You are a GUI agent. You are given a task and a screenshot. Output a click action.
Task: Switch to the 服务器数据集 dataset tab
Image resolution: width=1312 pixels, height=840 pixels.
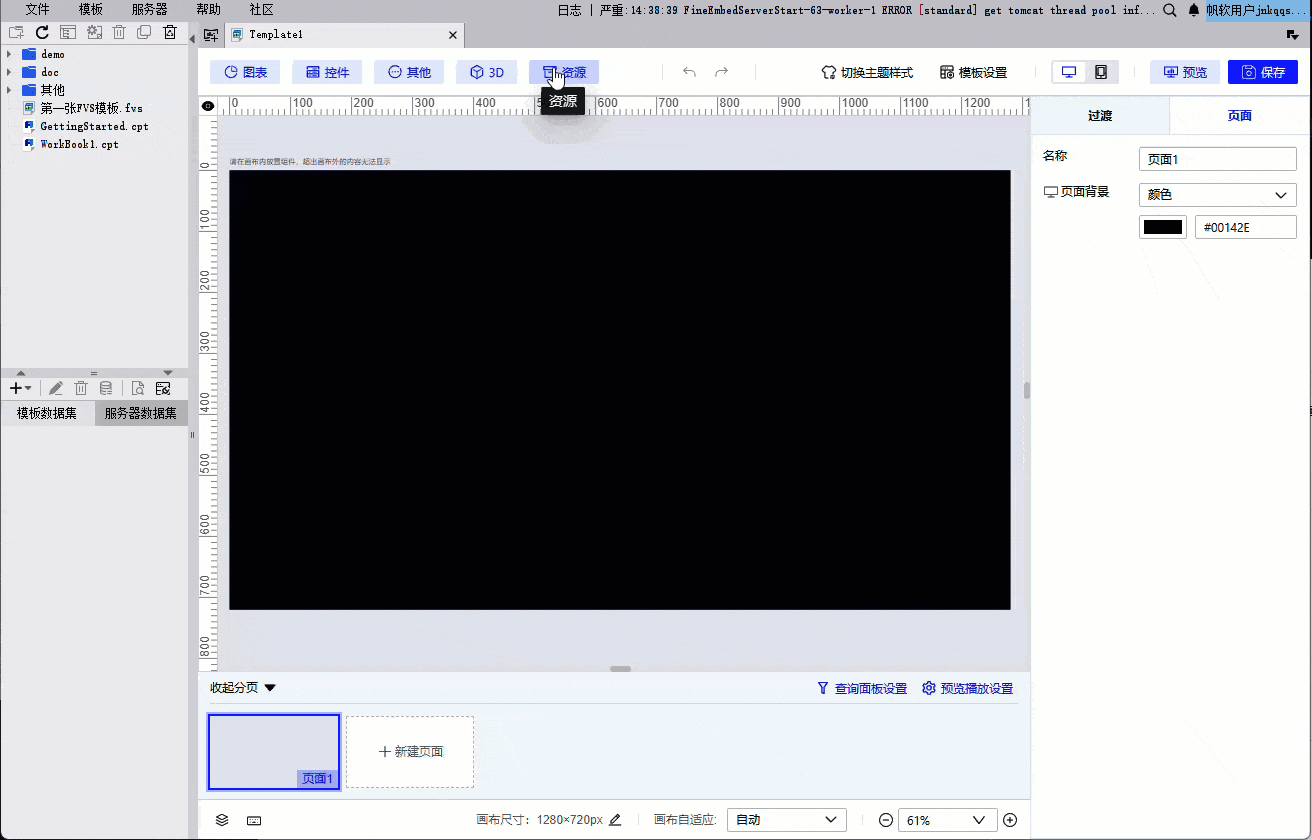tap(140, 412)
